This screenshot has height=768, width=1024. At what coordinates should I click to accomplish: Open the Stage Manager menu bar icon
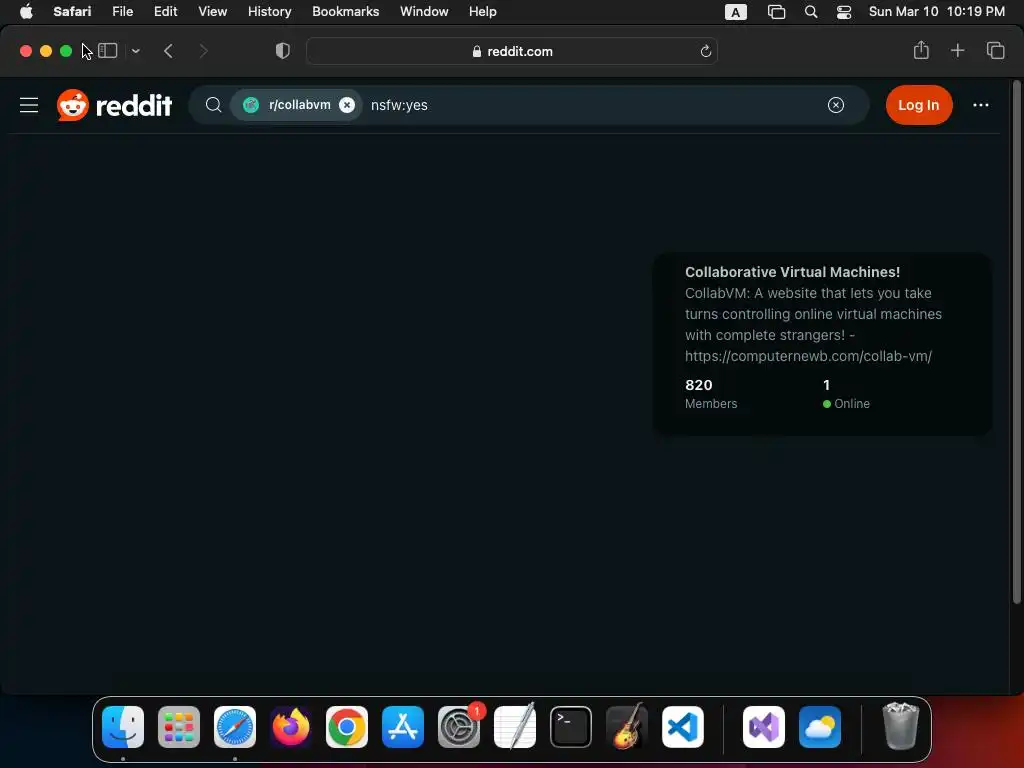pyautogui.click(x=776, y=12)
